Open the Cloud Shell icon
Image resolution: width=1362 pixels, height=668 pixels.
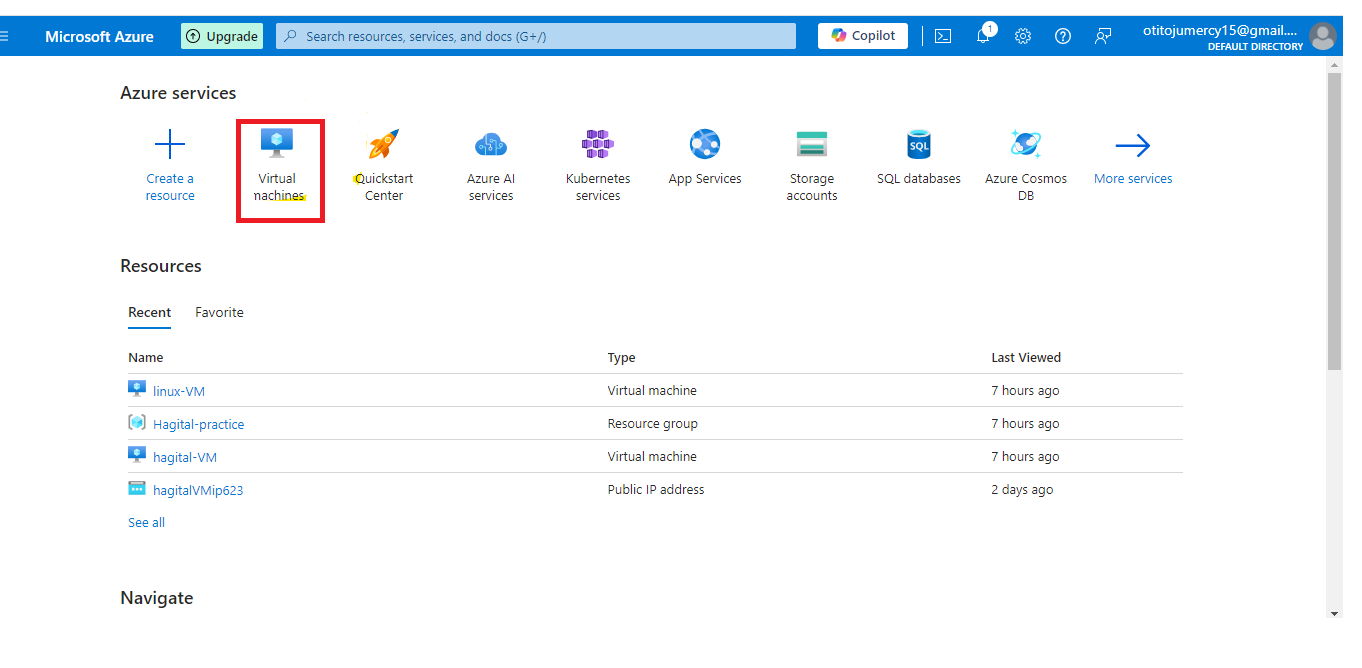pos(943,36)
